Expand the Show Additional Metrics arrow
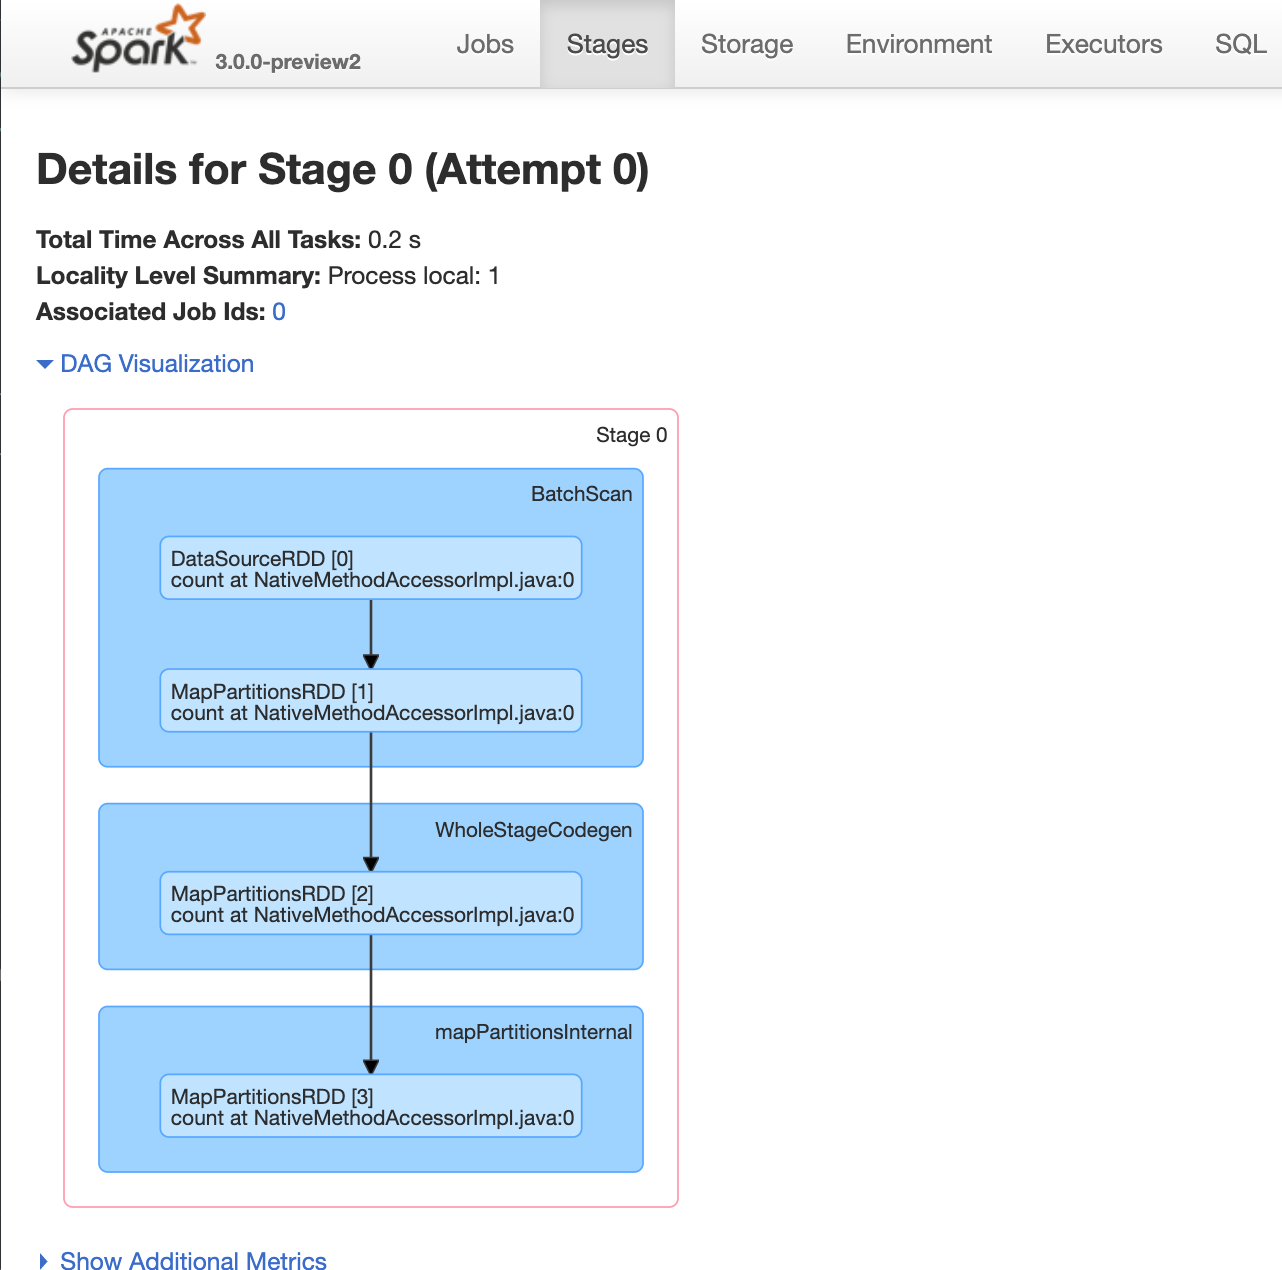This screenshot has height=1270, width=1282. (x=43, y=1261)
